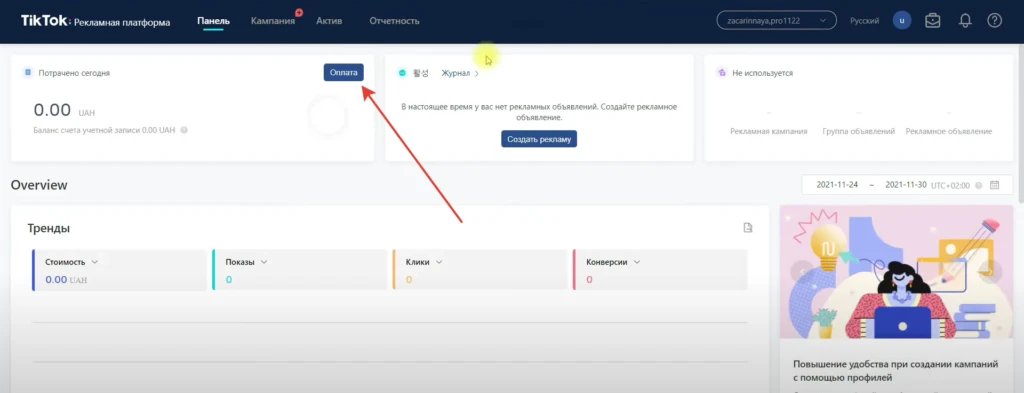Open the Актив menu tab
Image resolution: width=1024 pixels, height=393 pixels.
click(329, 21)
